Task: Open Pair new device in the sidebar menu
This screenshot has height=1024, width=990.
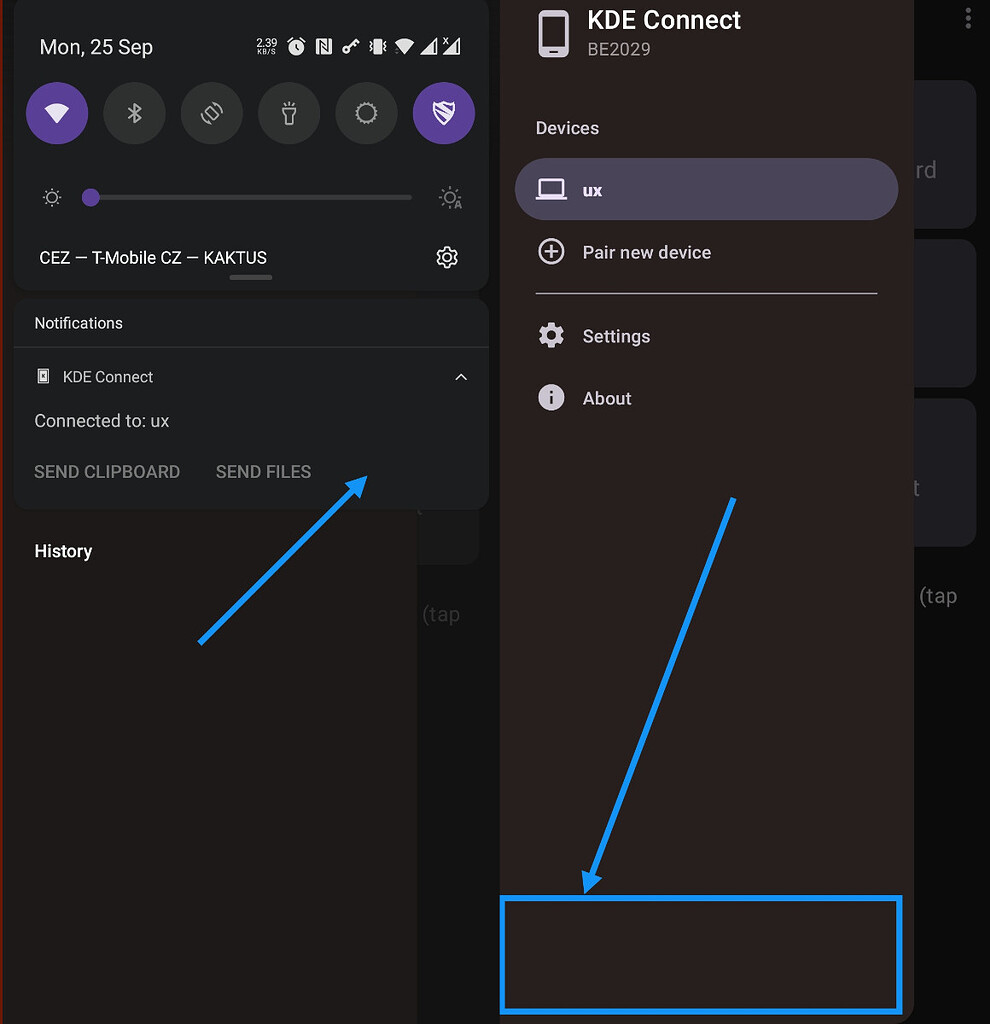Action: tap(646, 252)
